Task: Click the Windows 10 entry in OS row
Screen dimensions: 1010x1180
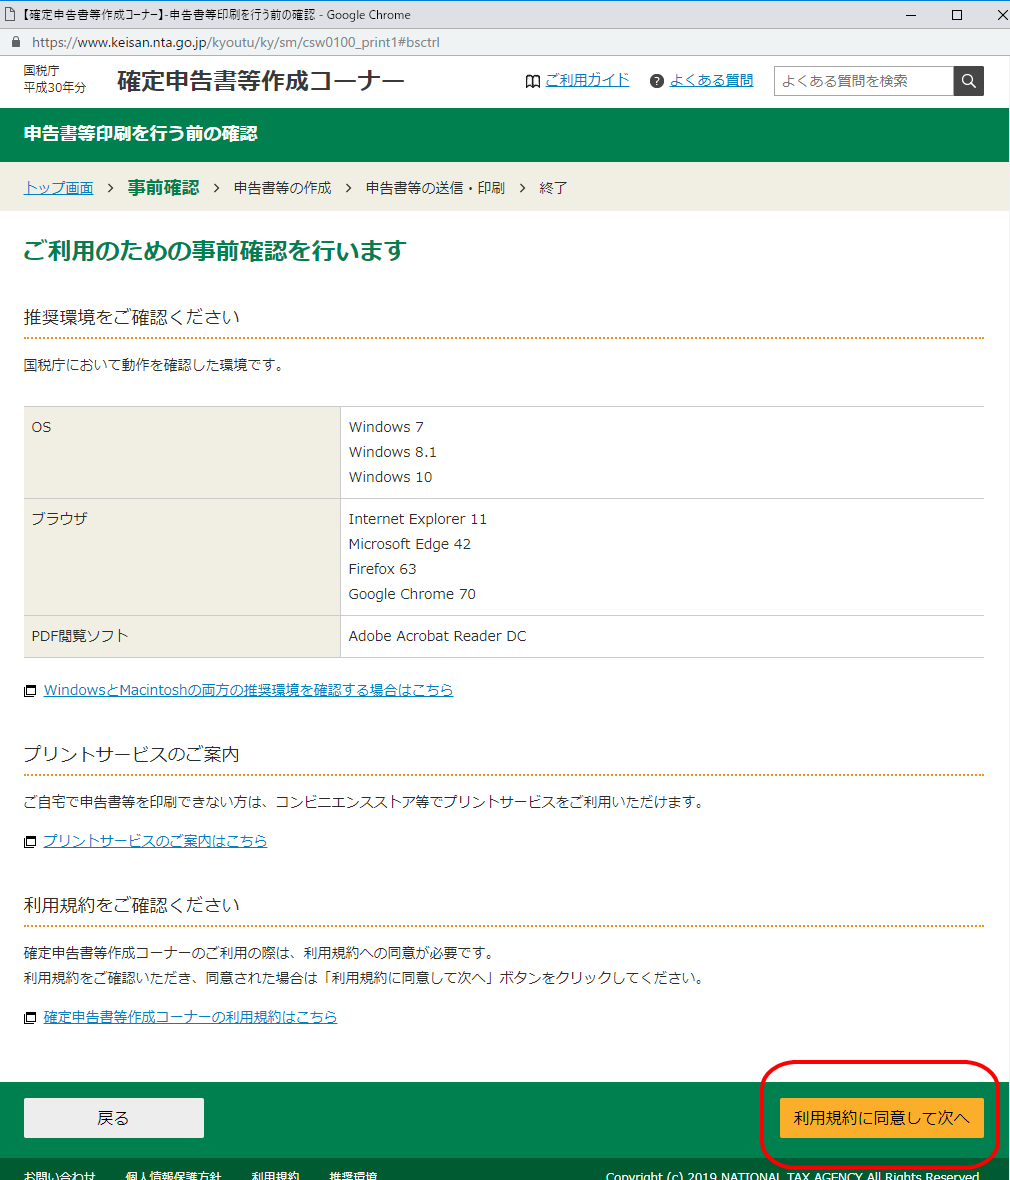Action: [x=390, y=477]
